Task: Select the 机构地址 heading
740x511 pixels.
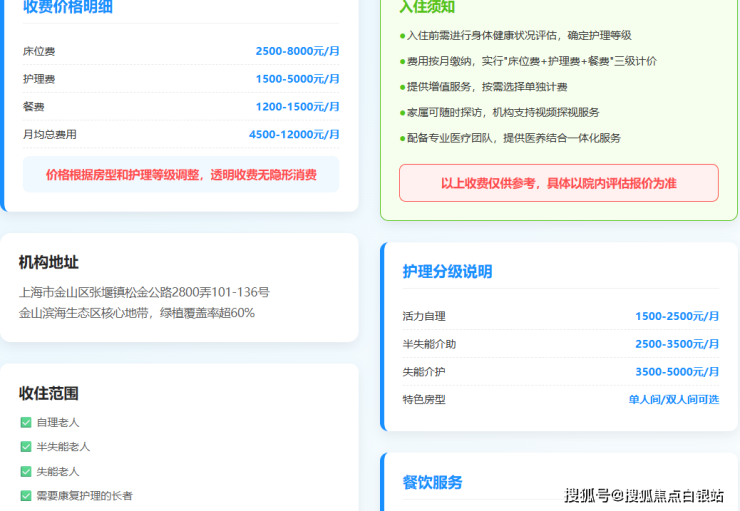Action: [x=49, y=262]
